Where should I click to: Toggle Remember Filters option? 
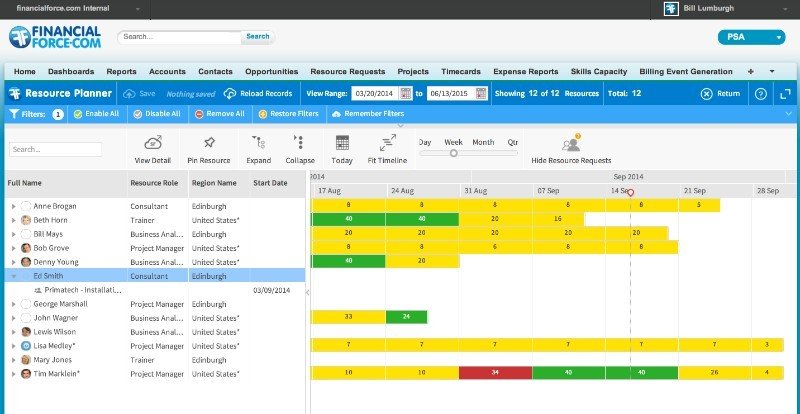(366, 114)
